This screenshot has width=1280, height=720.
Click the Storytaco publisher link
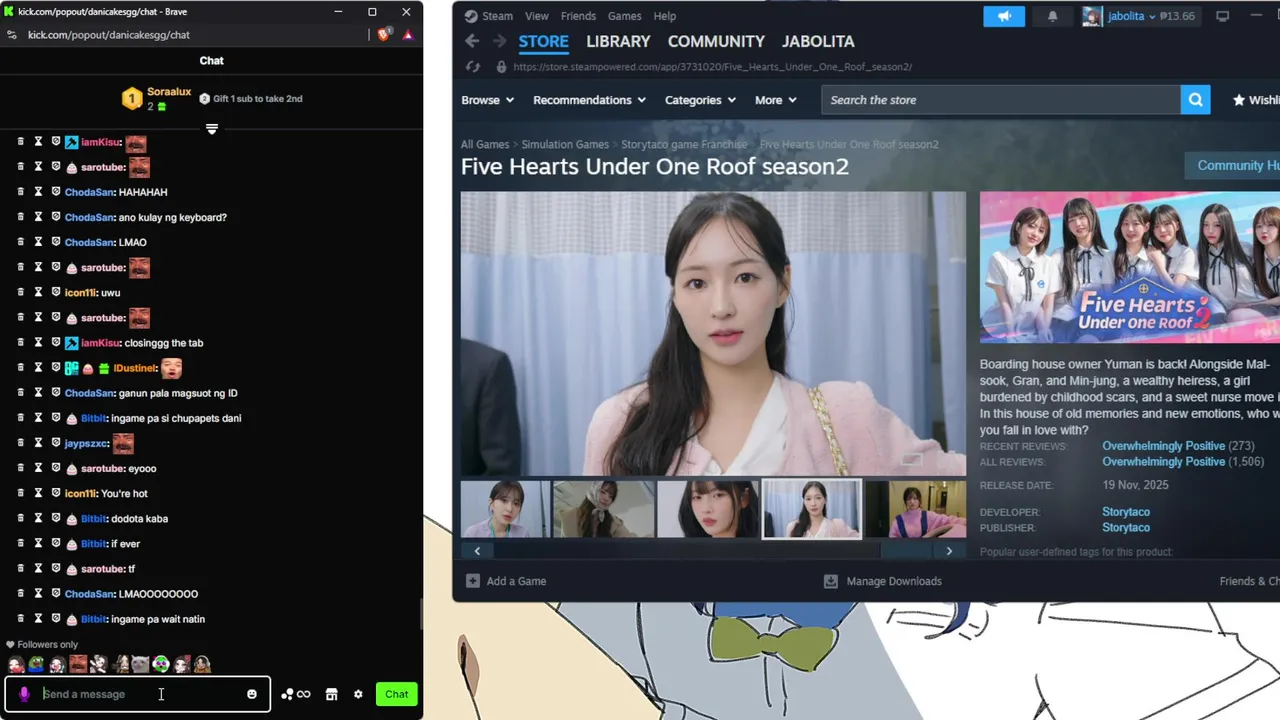coord(1126,527)
